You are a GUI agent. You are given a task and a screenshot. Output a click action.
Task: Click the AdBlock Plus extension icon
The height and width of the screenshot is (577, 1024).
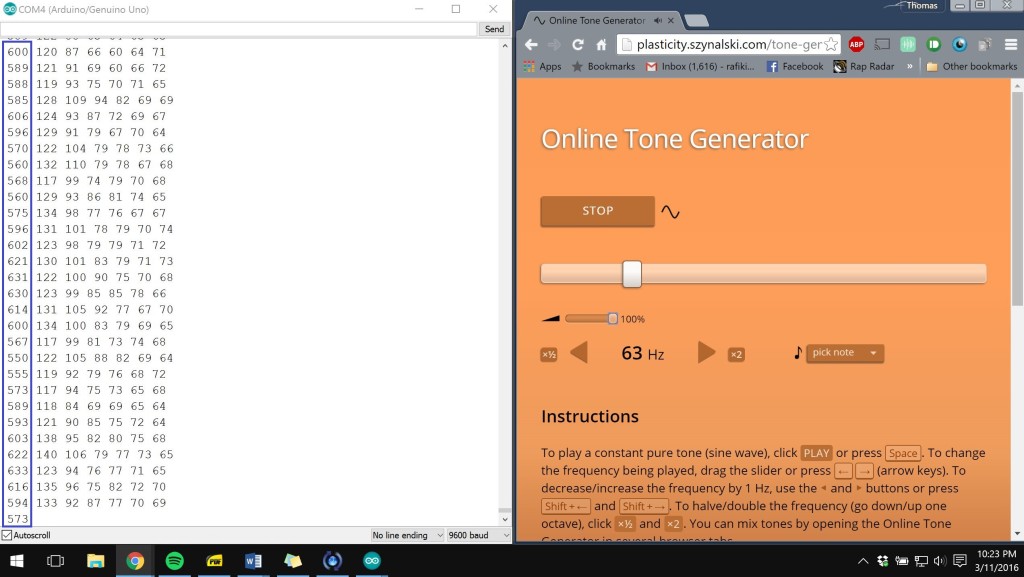point(856,45)
